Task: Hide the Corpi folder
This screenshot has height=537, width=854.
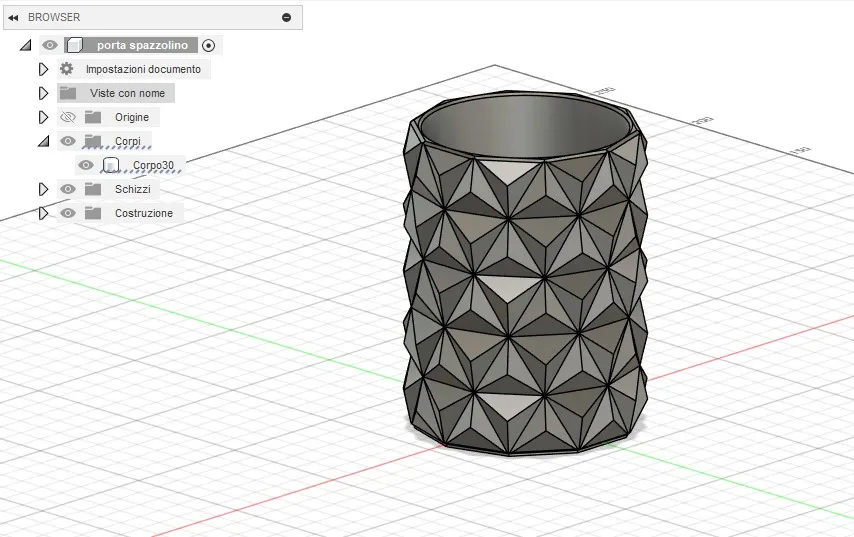Action: tap(68, 141)
